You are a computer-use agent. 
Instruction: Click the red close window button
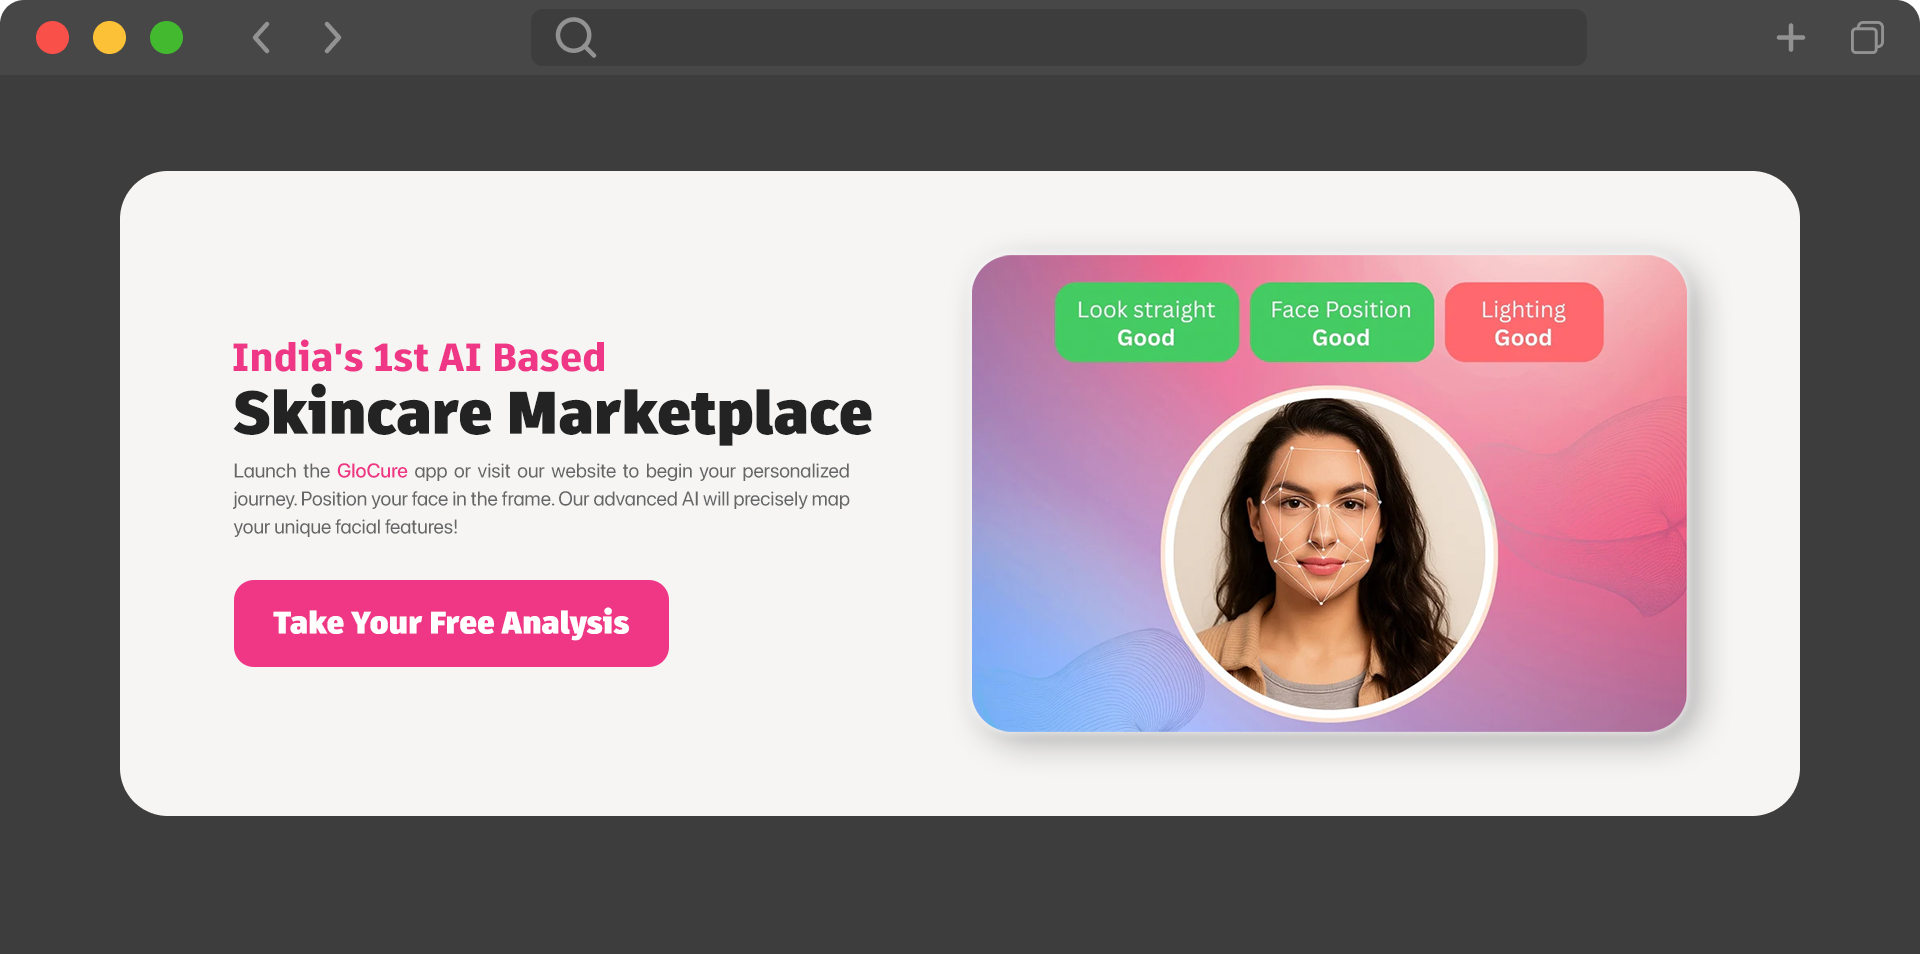tap(53, 38)
